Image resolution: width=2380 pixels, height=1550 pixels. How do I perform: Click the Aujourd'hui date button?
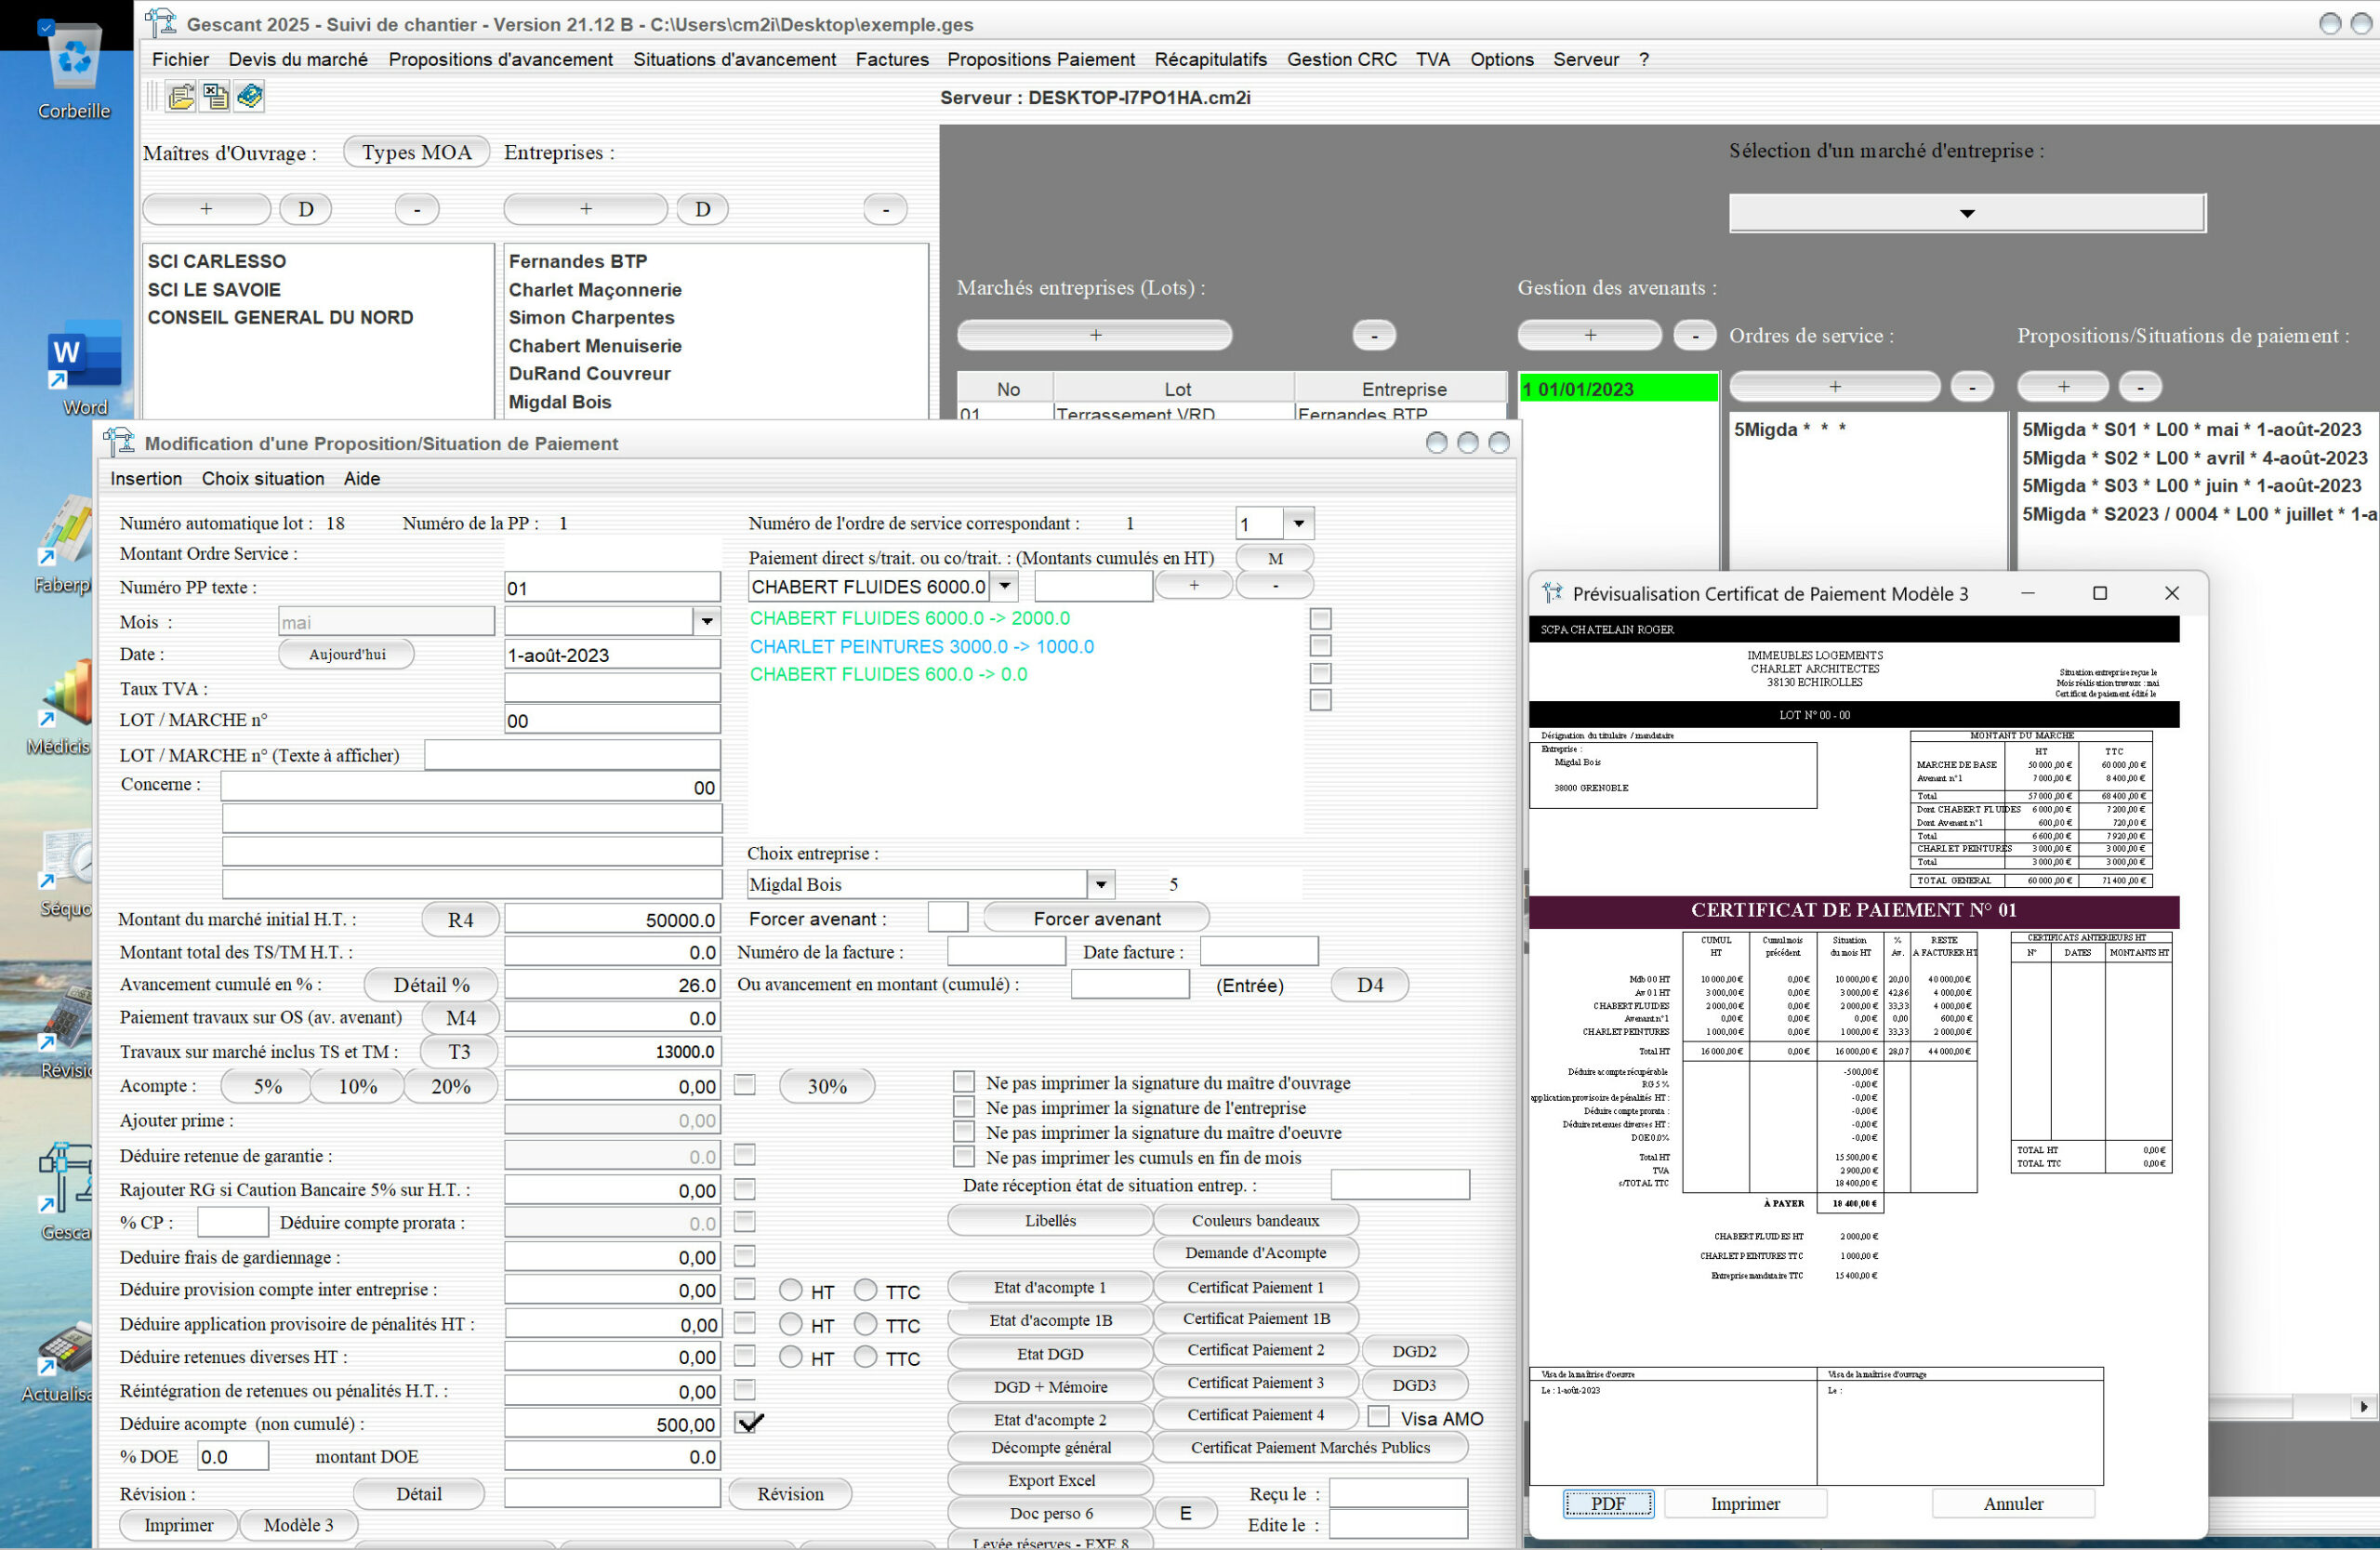click(346, 654)
